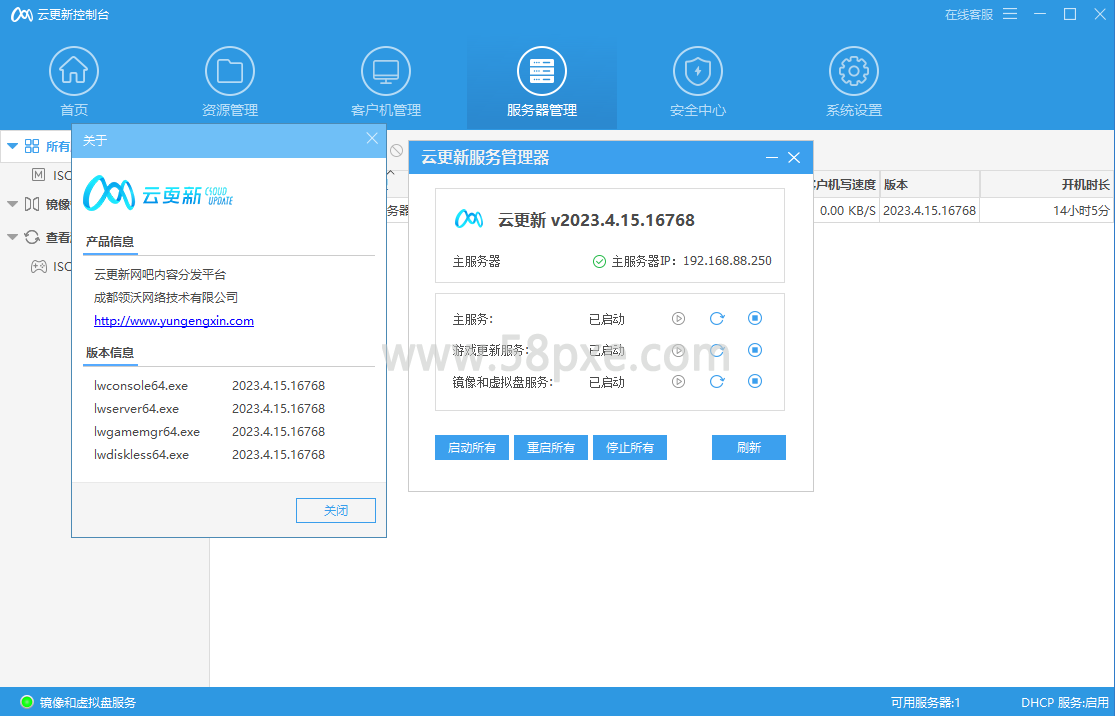Close 关于 dialog via X icon
Image resolution: width=1115 pixels, height=716 pixels.
point(372,139)
